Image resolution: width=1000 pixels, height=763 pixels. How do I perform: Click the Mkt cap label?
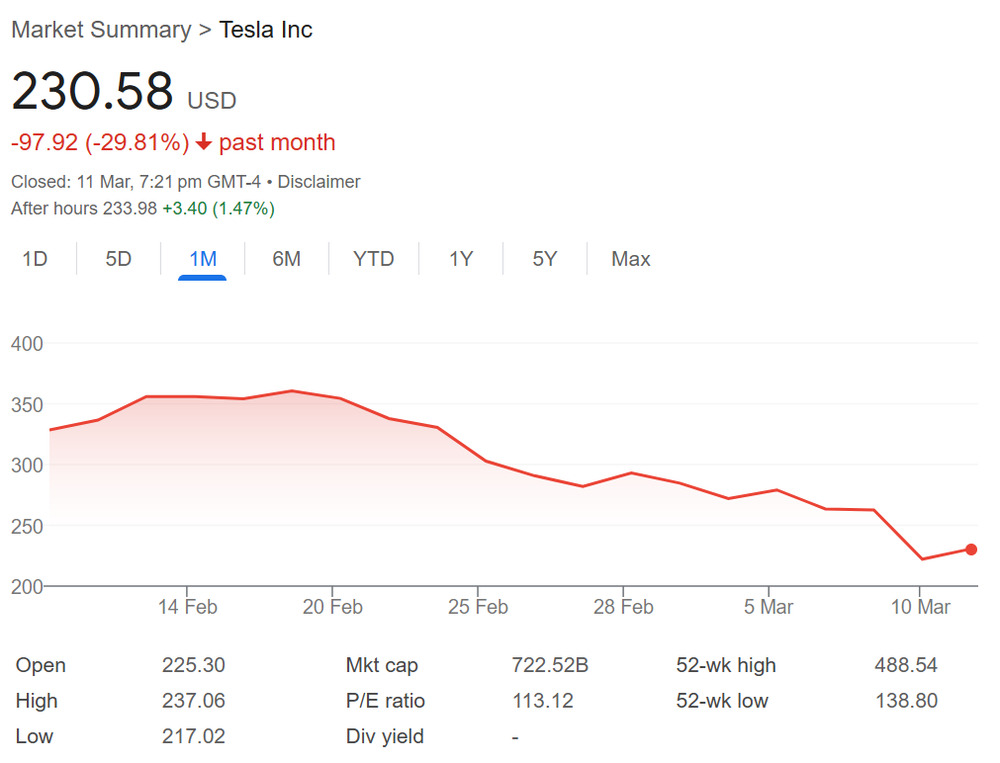381,665
